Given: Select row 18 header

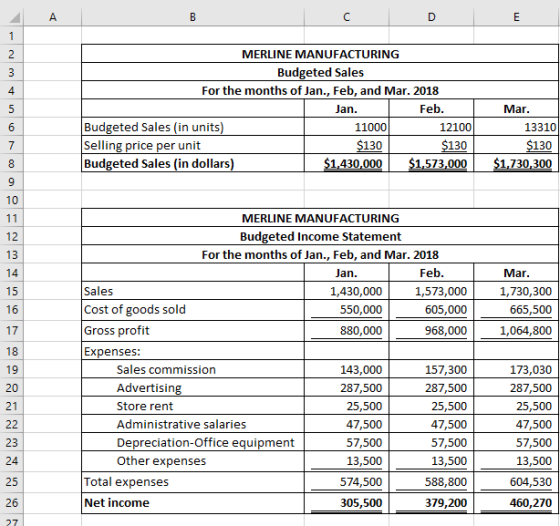Looking at the screenshot, I should pos(12,351).
